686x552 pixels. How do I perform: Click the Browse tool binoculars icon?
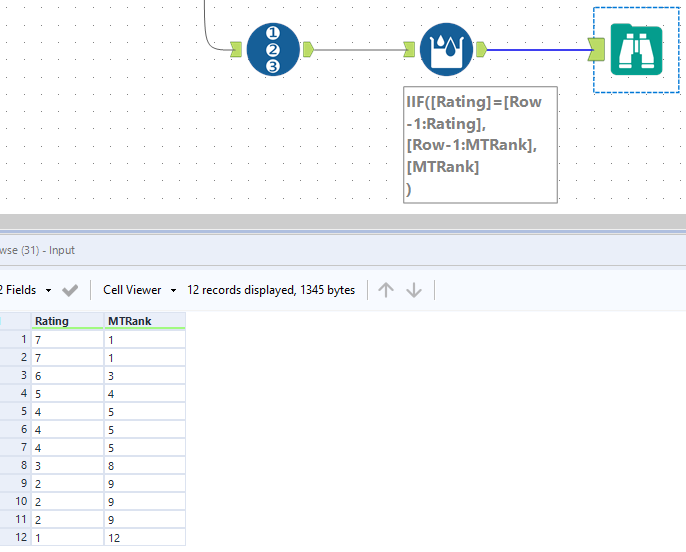[x=636, y=49]
